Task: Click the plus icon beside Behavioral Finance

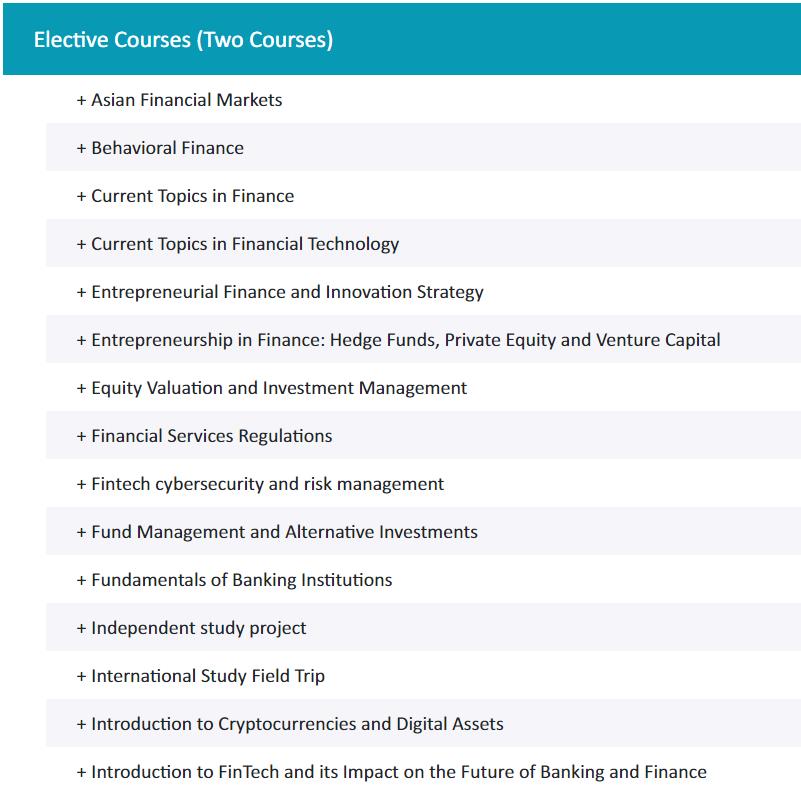Action: coord(82,148)
